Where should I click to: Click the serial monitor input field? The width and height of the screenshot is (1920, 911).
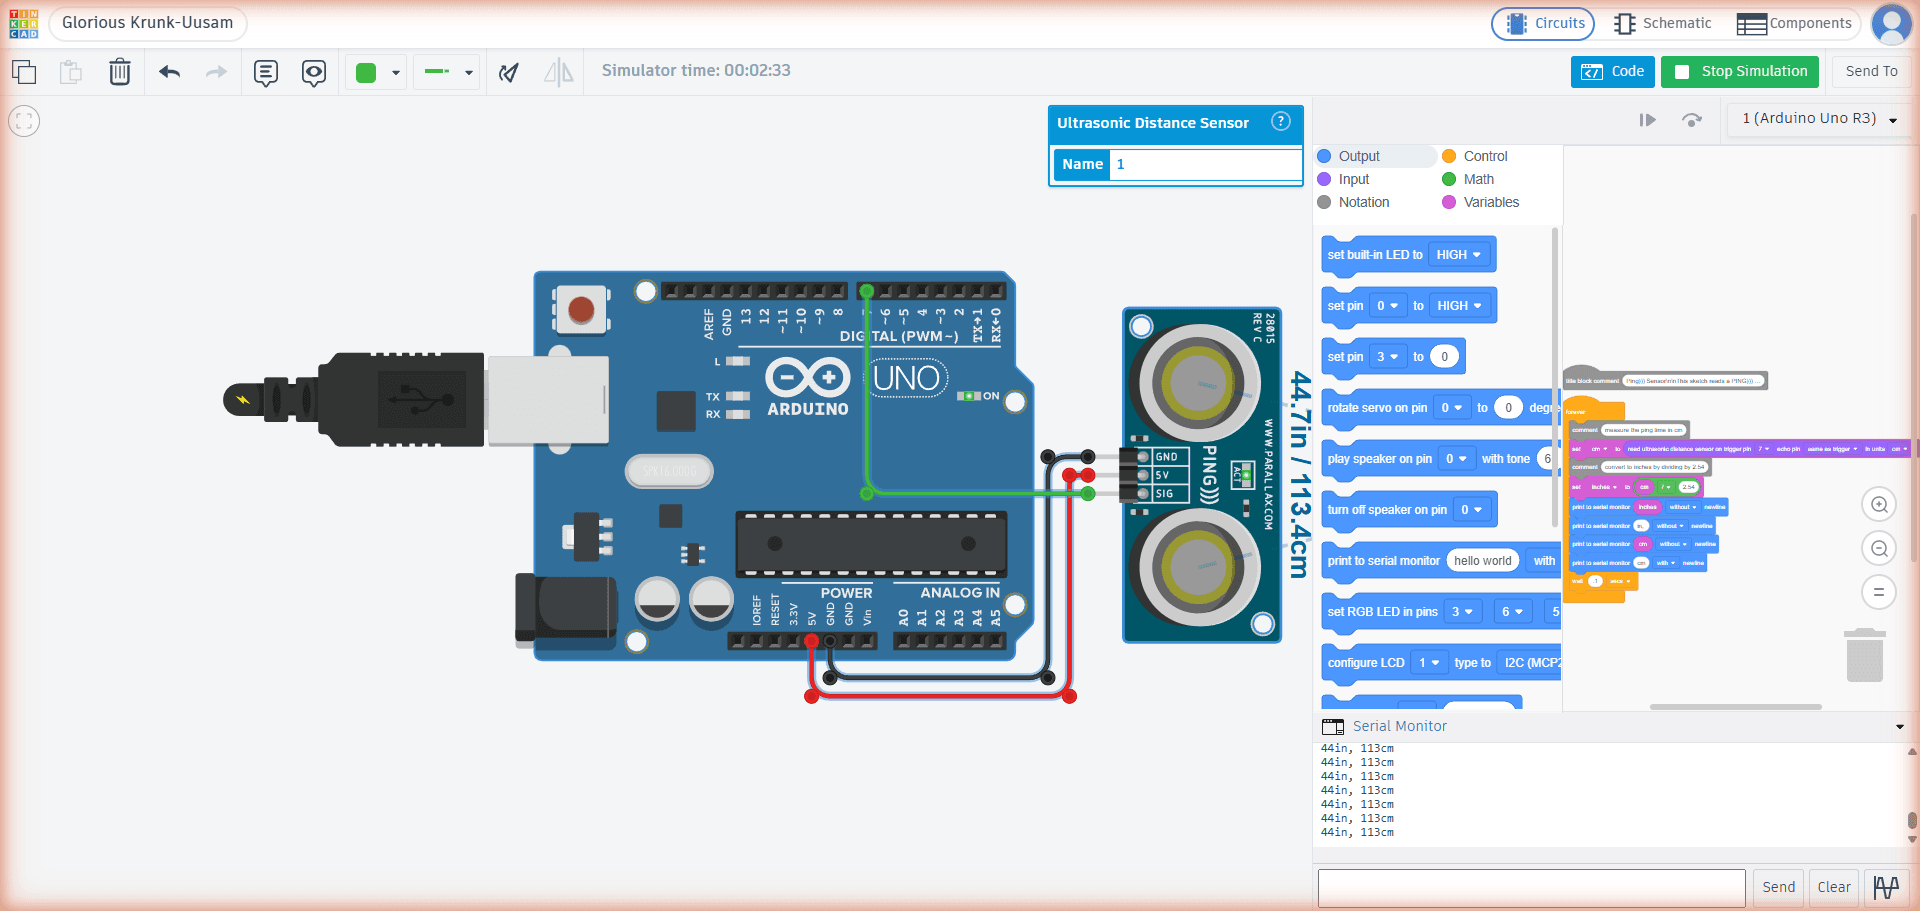coord(1531,887)
